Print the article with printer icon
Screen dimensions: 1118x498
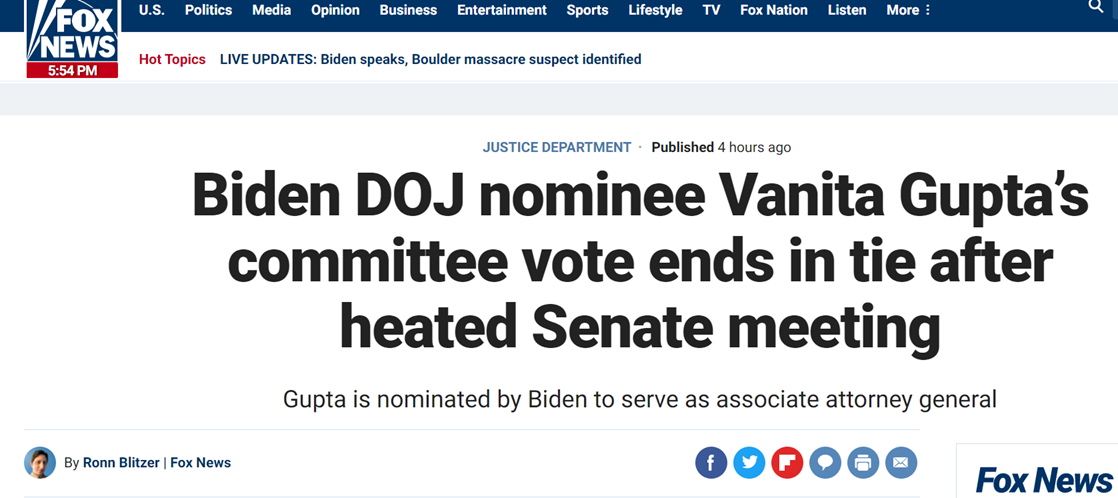(863, 463)
